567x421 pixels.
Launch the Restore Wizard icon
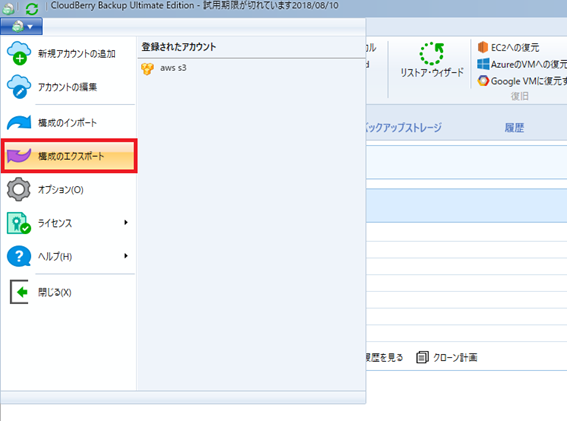[x=431, y=54]
